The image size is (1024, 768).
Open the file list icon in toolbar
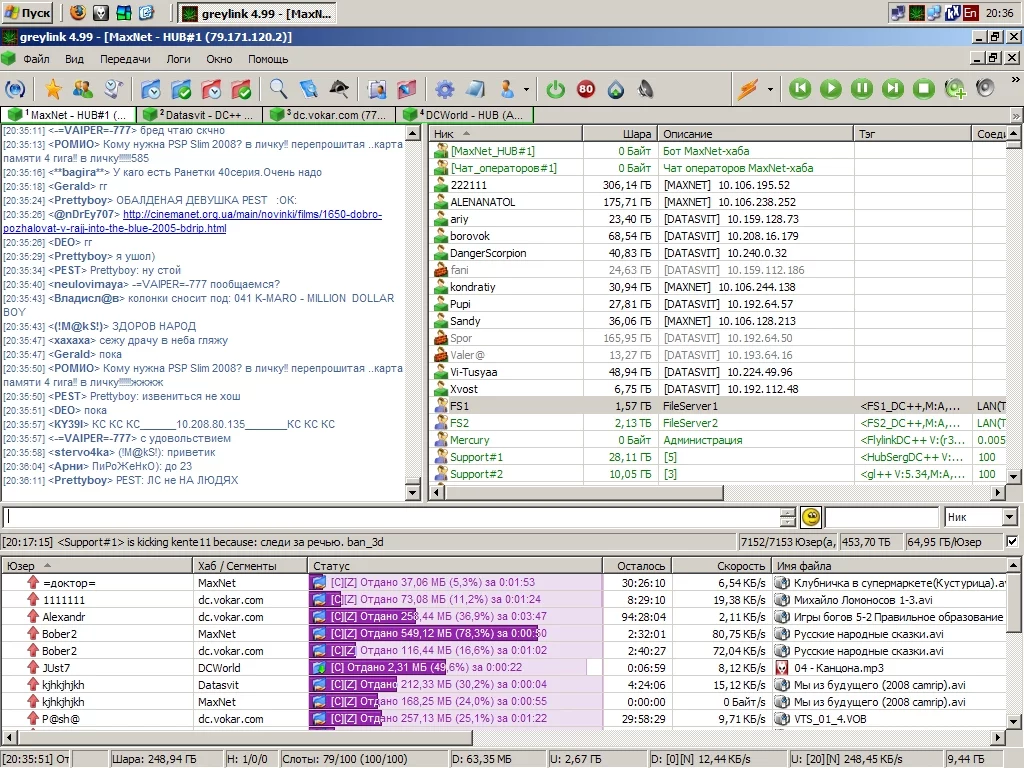[x=376, y=89]
